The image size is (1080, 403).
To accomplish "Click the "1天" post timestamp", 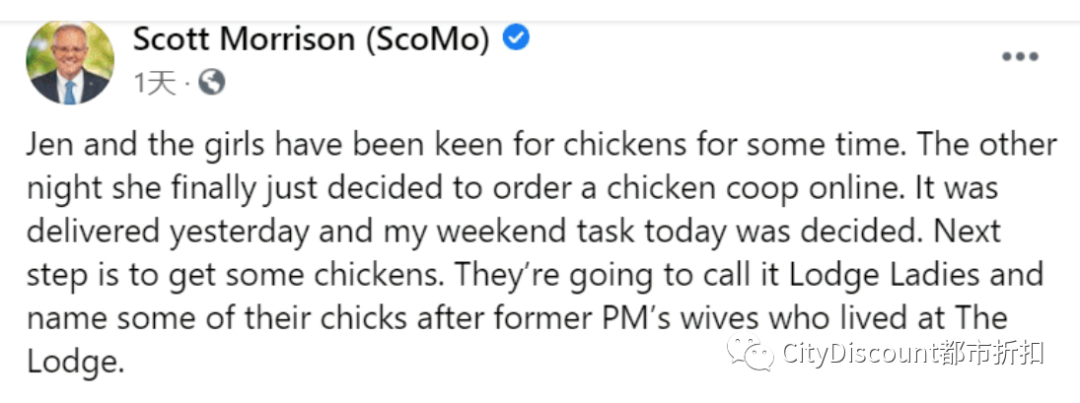I will (155, 84).
